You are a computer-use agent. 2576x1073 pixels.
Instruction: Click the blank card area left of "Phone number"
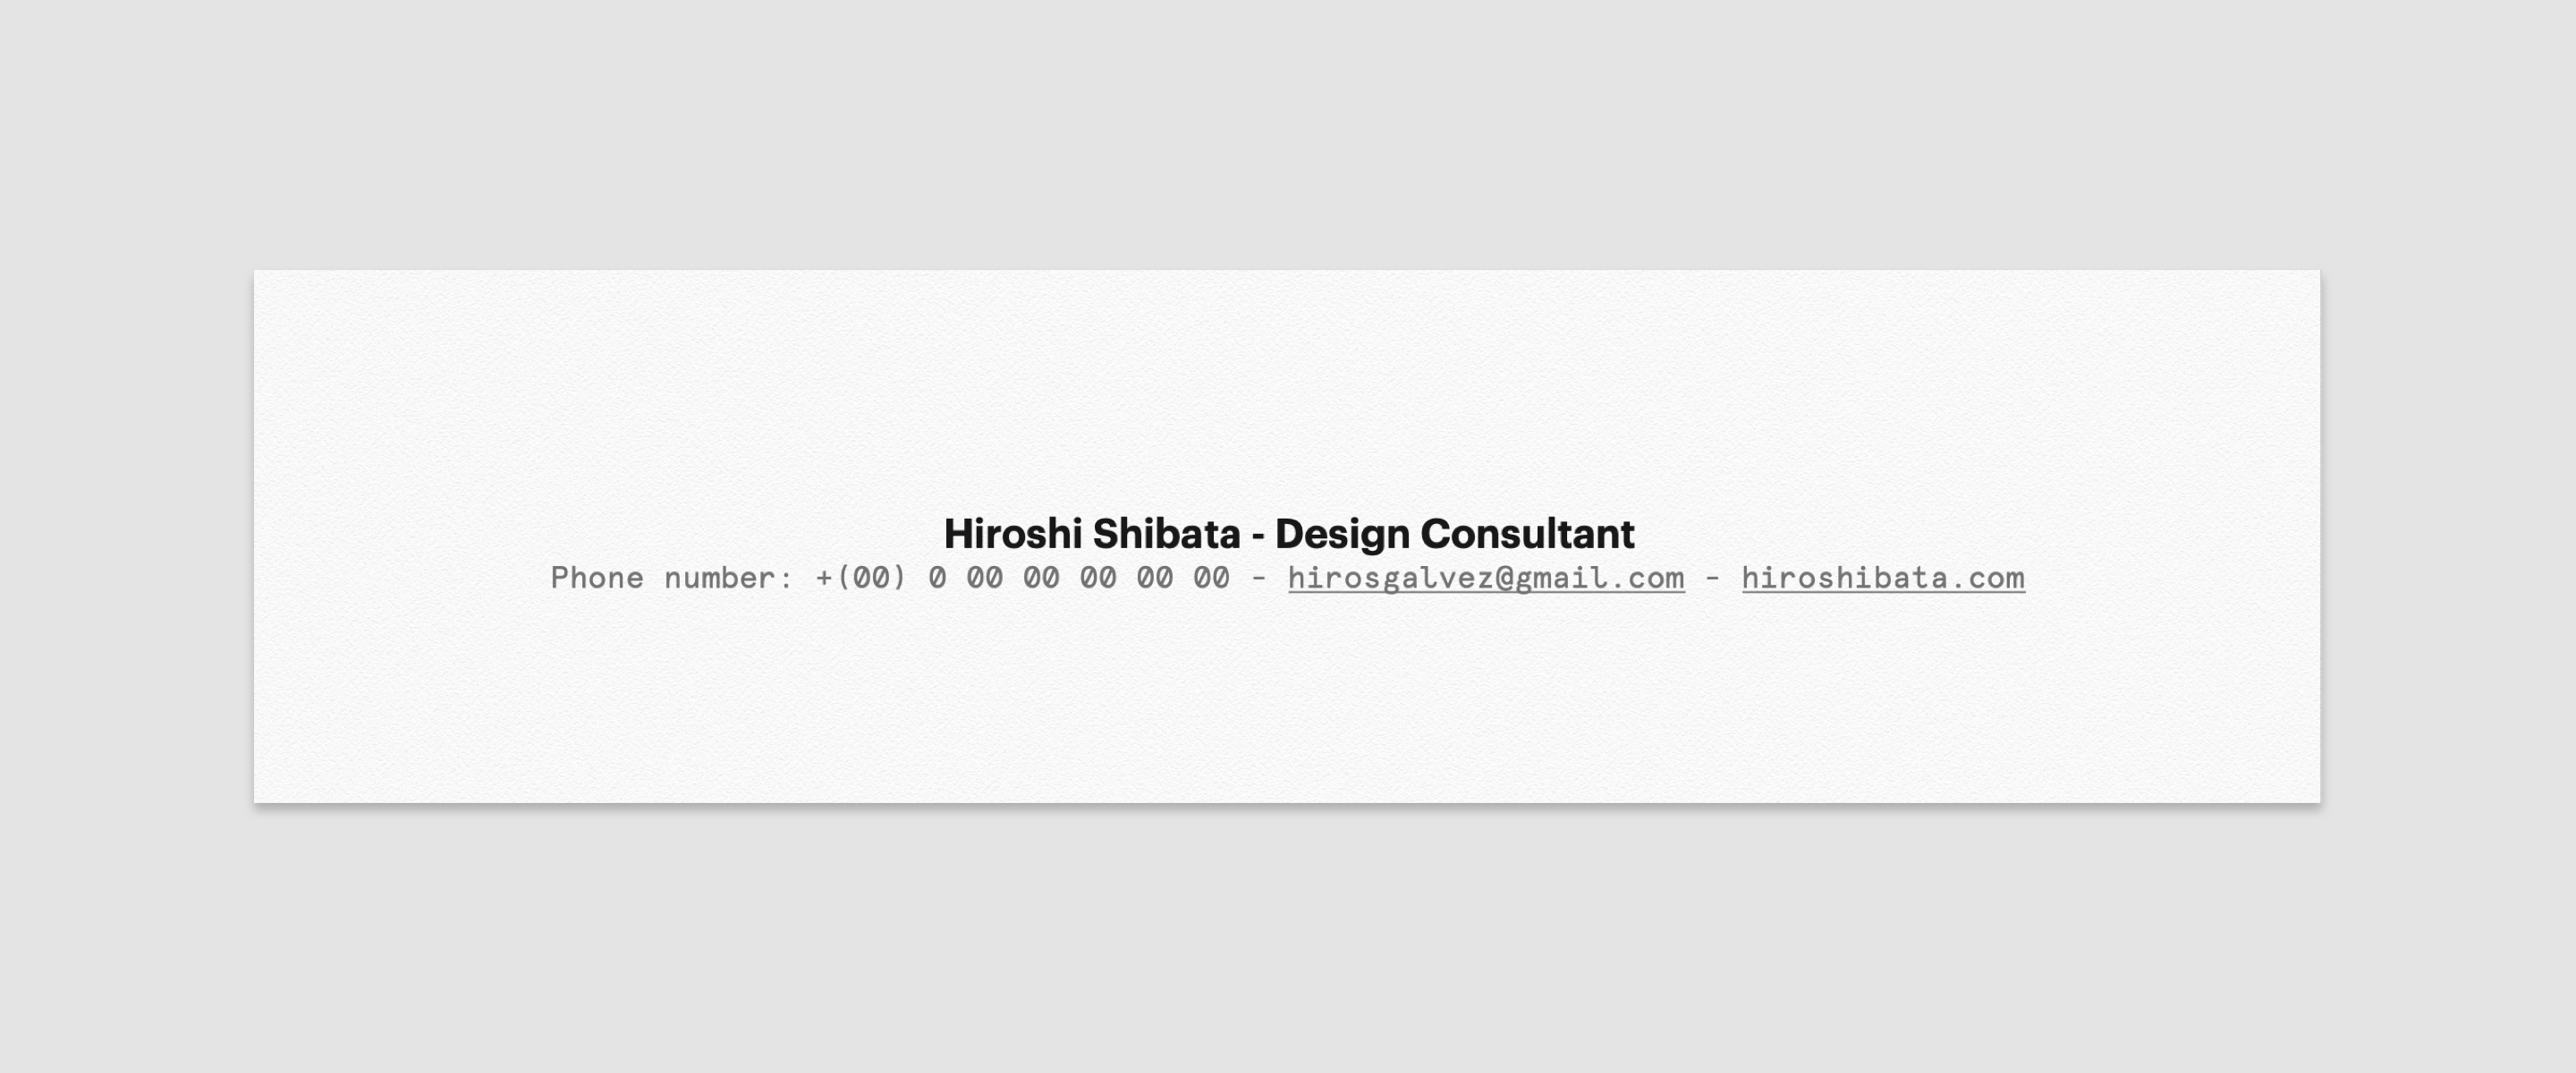400,578
